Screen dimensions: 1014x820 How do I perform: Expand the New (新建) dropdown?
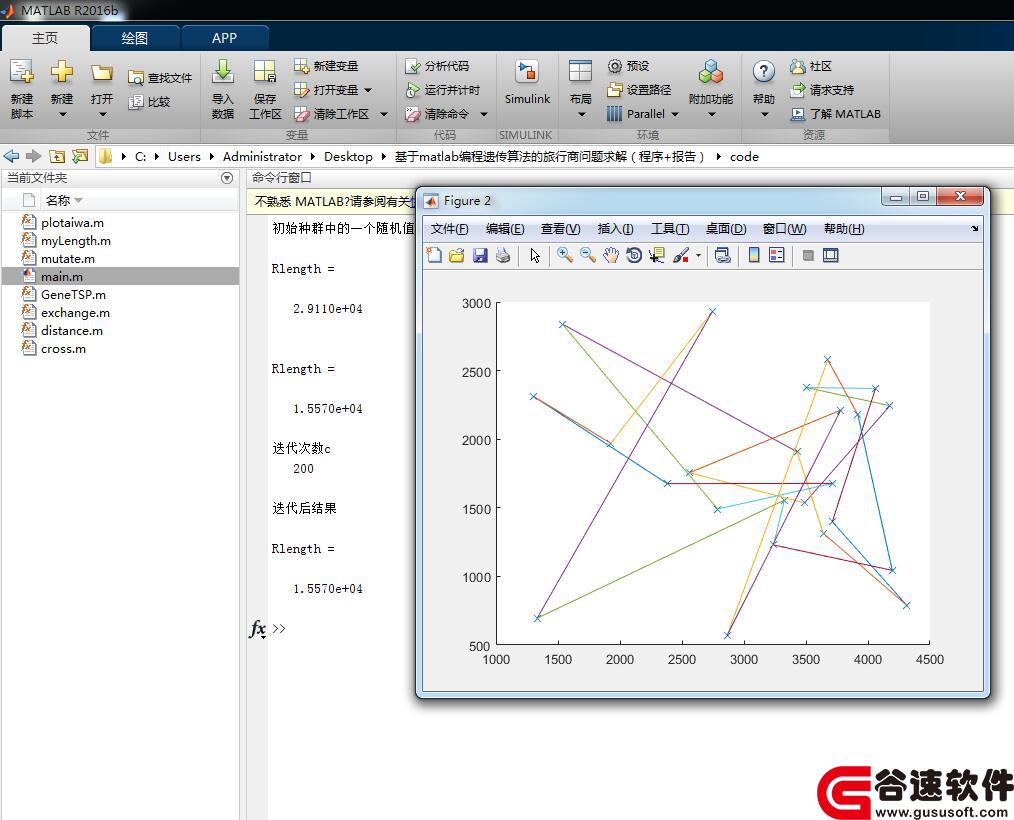(x=62, y=114)
